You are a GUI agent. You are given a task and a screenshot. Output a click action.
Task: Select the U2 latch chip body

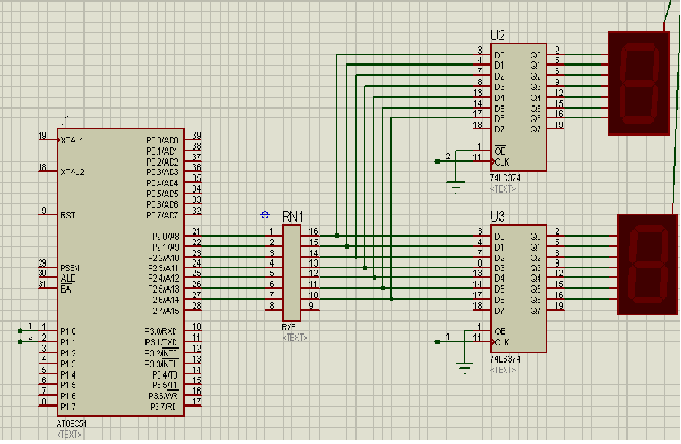click(518, 105)
